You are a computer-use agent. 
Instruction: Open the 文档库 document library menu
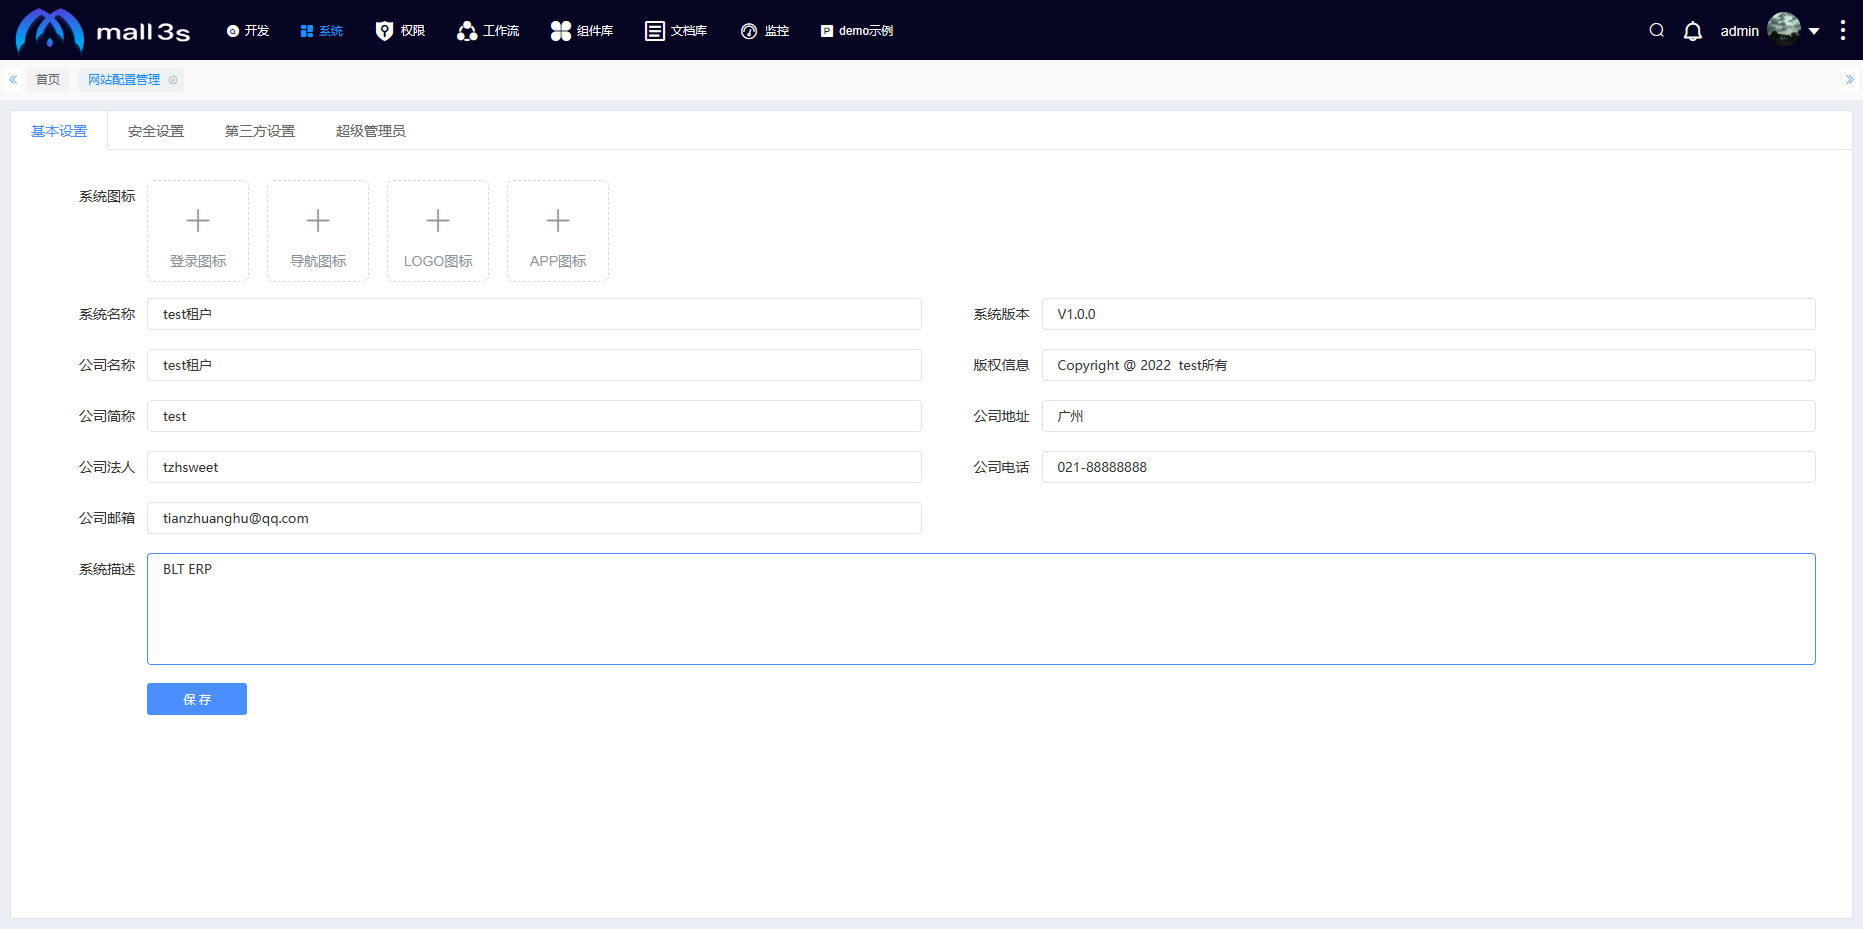[676, 31]
